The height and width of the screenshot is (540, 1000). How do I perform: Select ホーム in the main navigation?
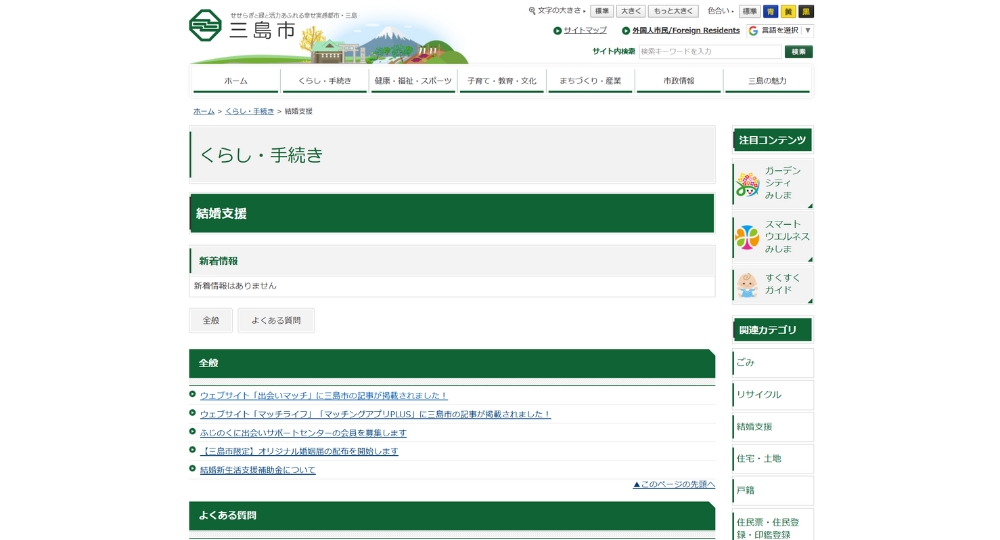(x=236, y=81)
